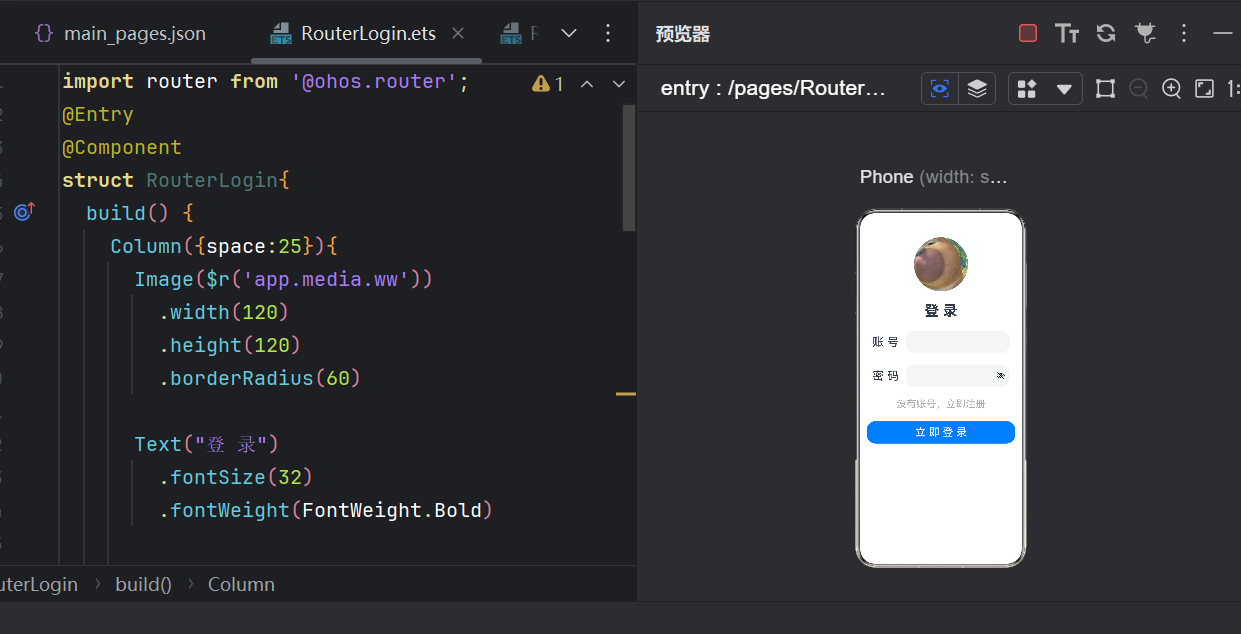Go to next highlighted problem arrow

[x=617, y=84]
